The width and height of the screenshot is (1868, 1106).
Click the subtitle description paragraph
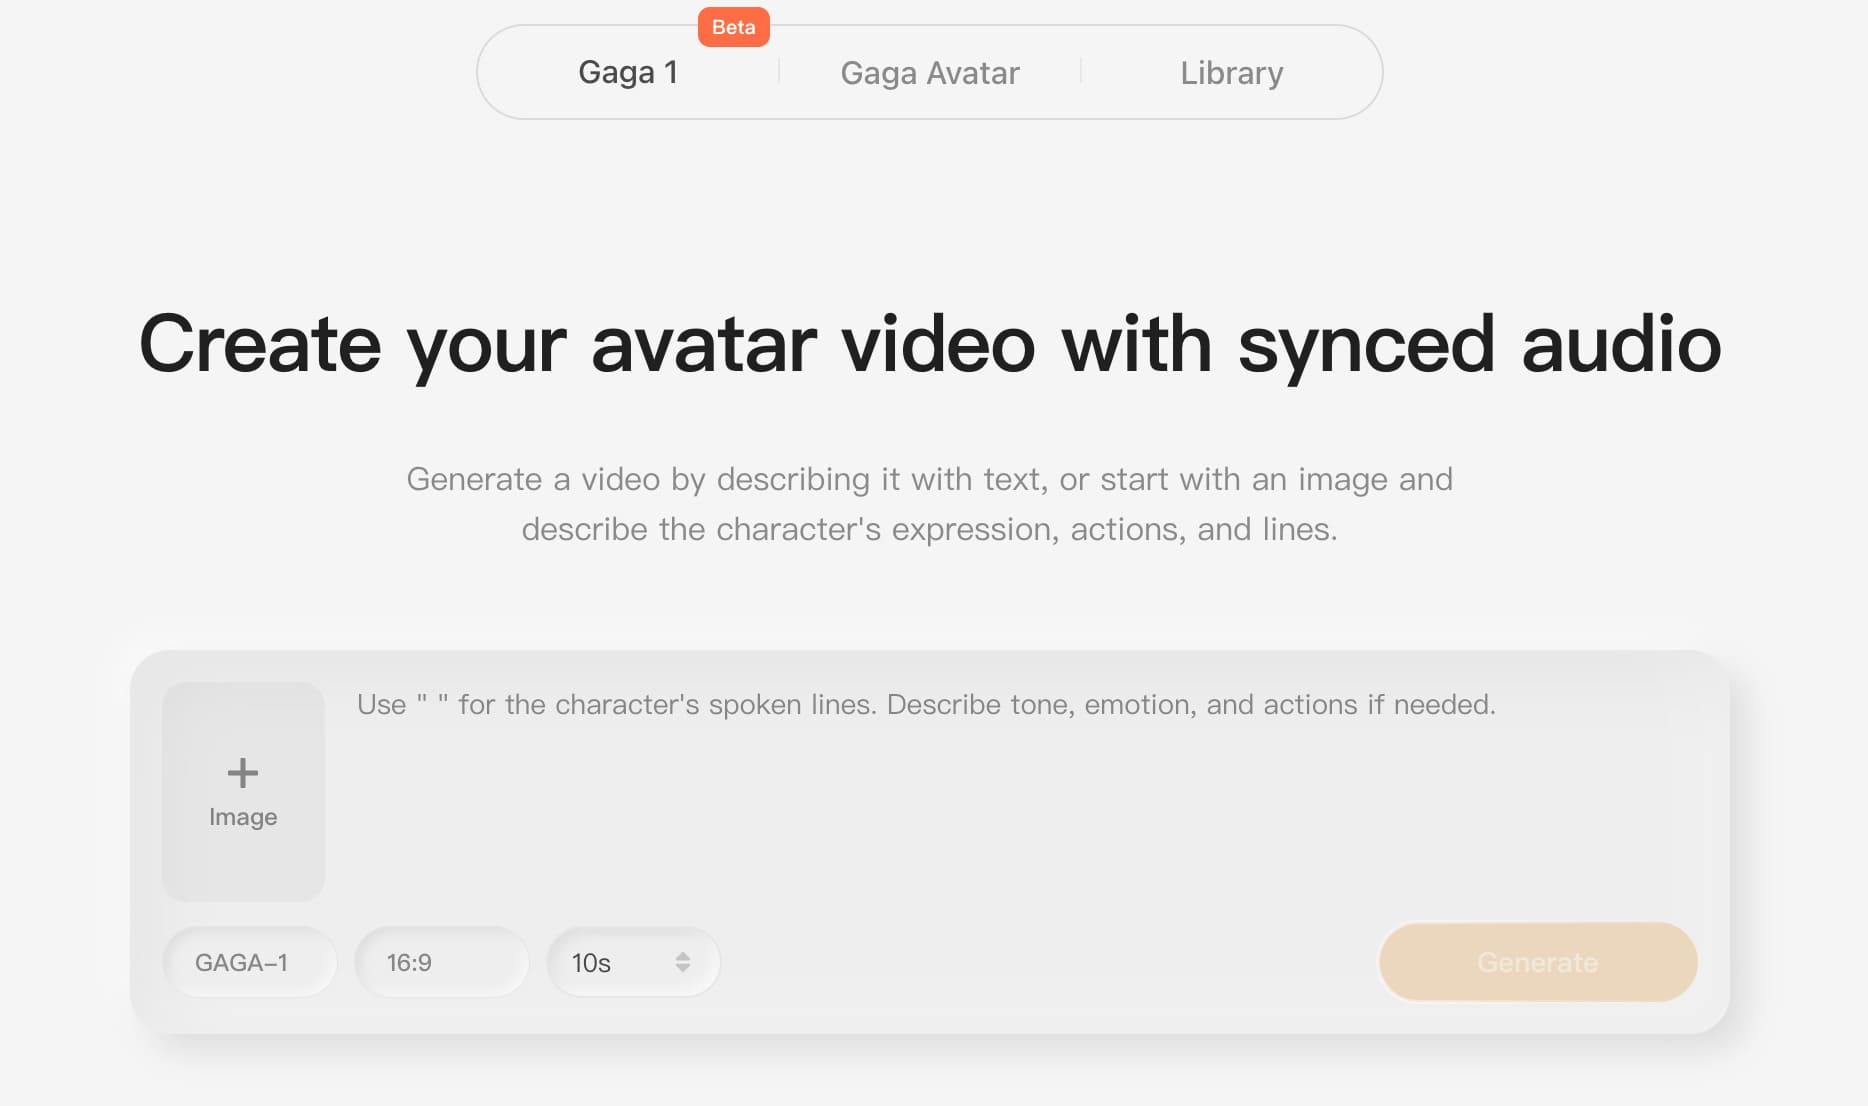click(930, 504)
